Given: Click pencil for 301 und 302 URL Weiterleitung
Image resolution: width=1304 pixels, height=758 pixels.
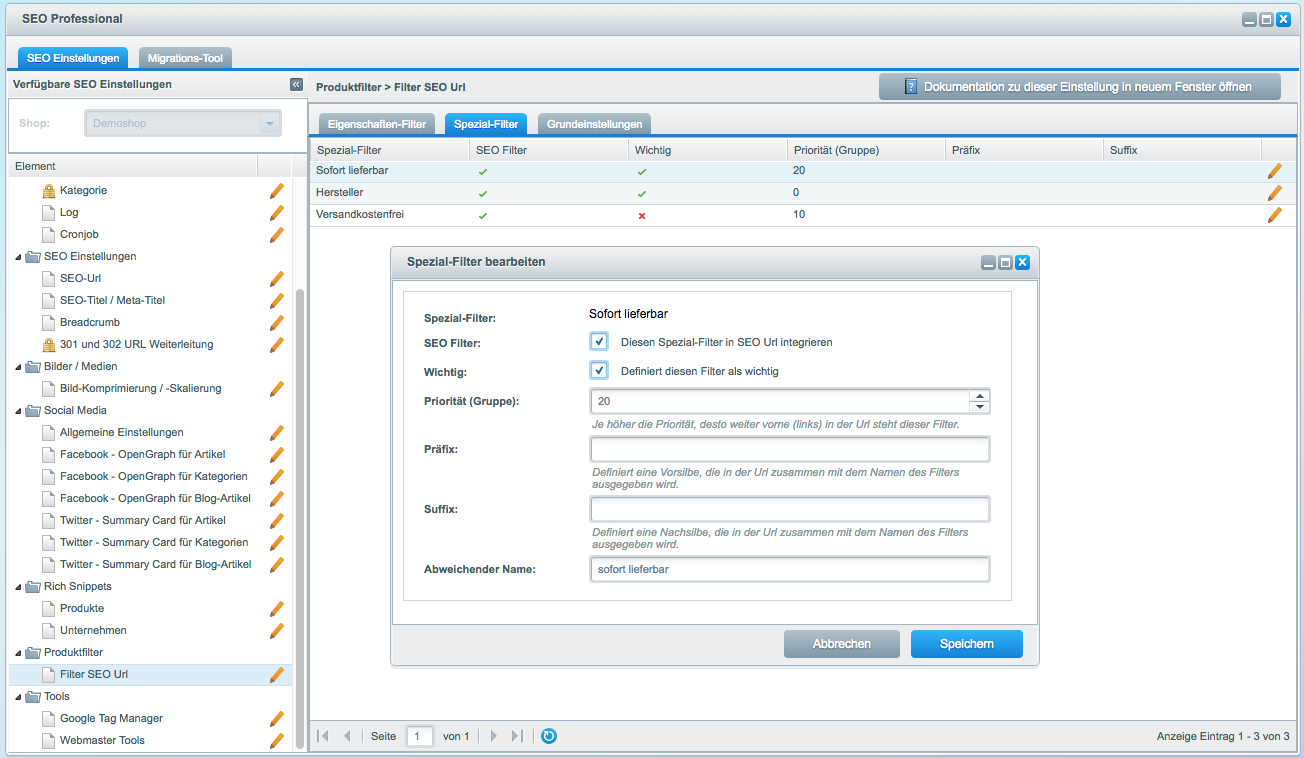Looking at the screenshot, I should 277,344.
